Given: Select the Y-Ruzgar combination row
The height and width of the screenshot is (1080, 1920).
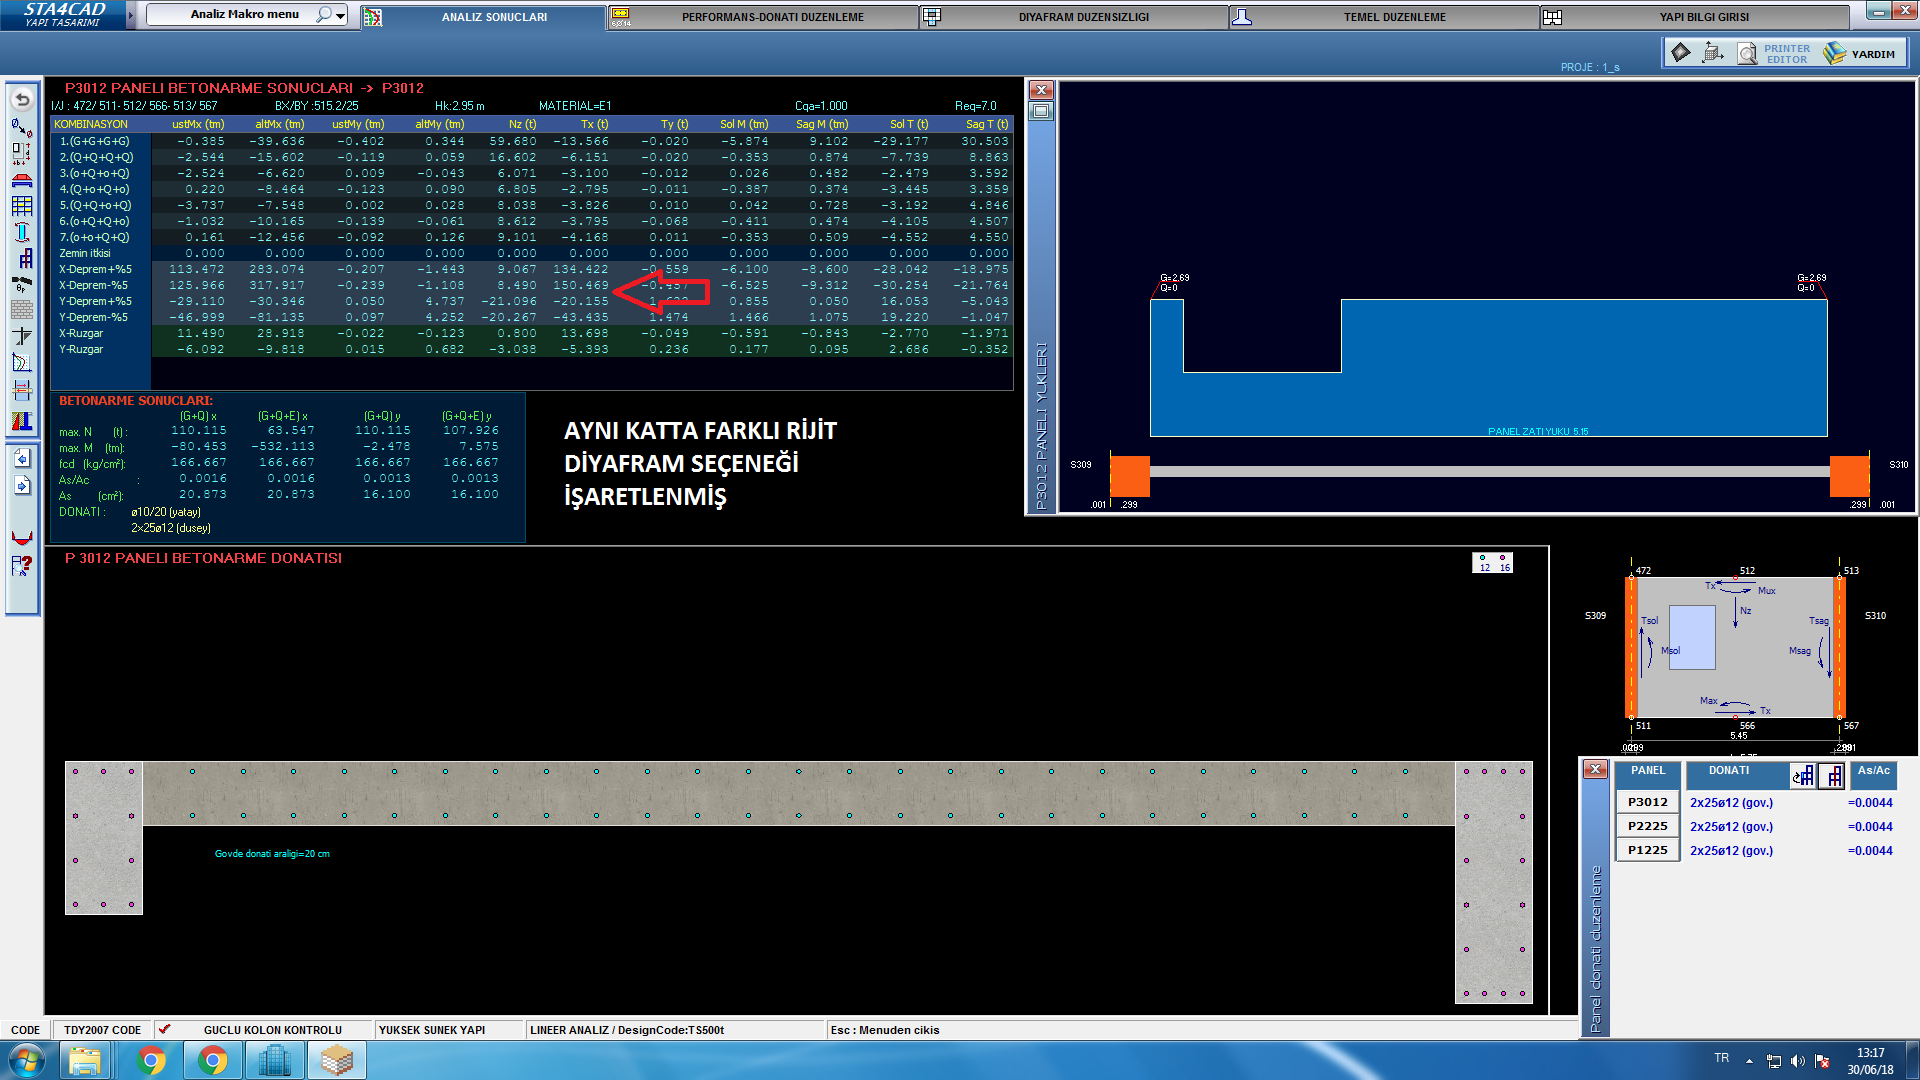Looking at the screenshot, I should pos(532,349).
